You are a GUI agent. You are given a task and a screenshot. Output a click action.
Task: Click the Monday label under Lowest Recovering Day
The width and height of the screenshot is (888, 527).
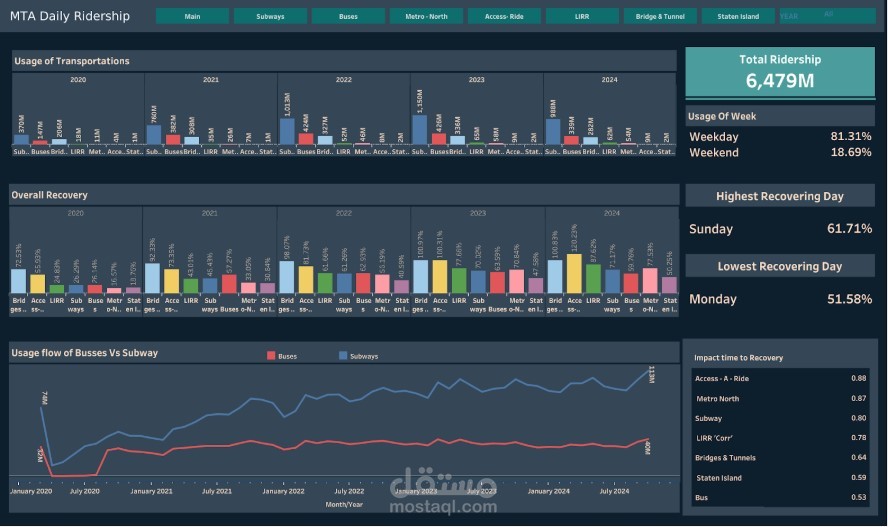point(712,299)
